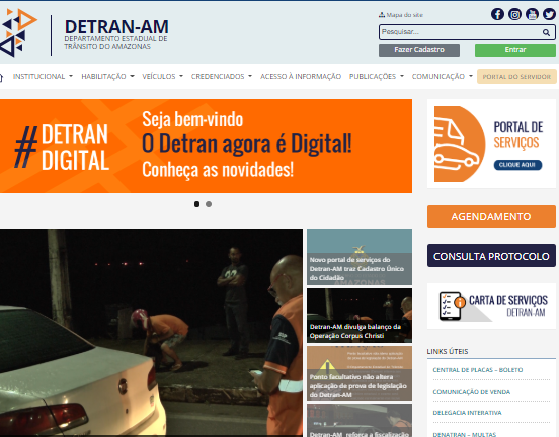
Task: Open the Mapa do site link
Action: [401, 15]
